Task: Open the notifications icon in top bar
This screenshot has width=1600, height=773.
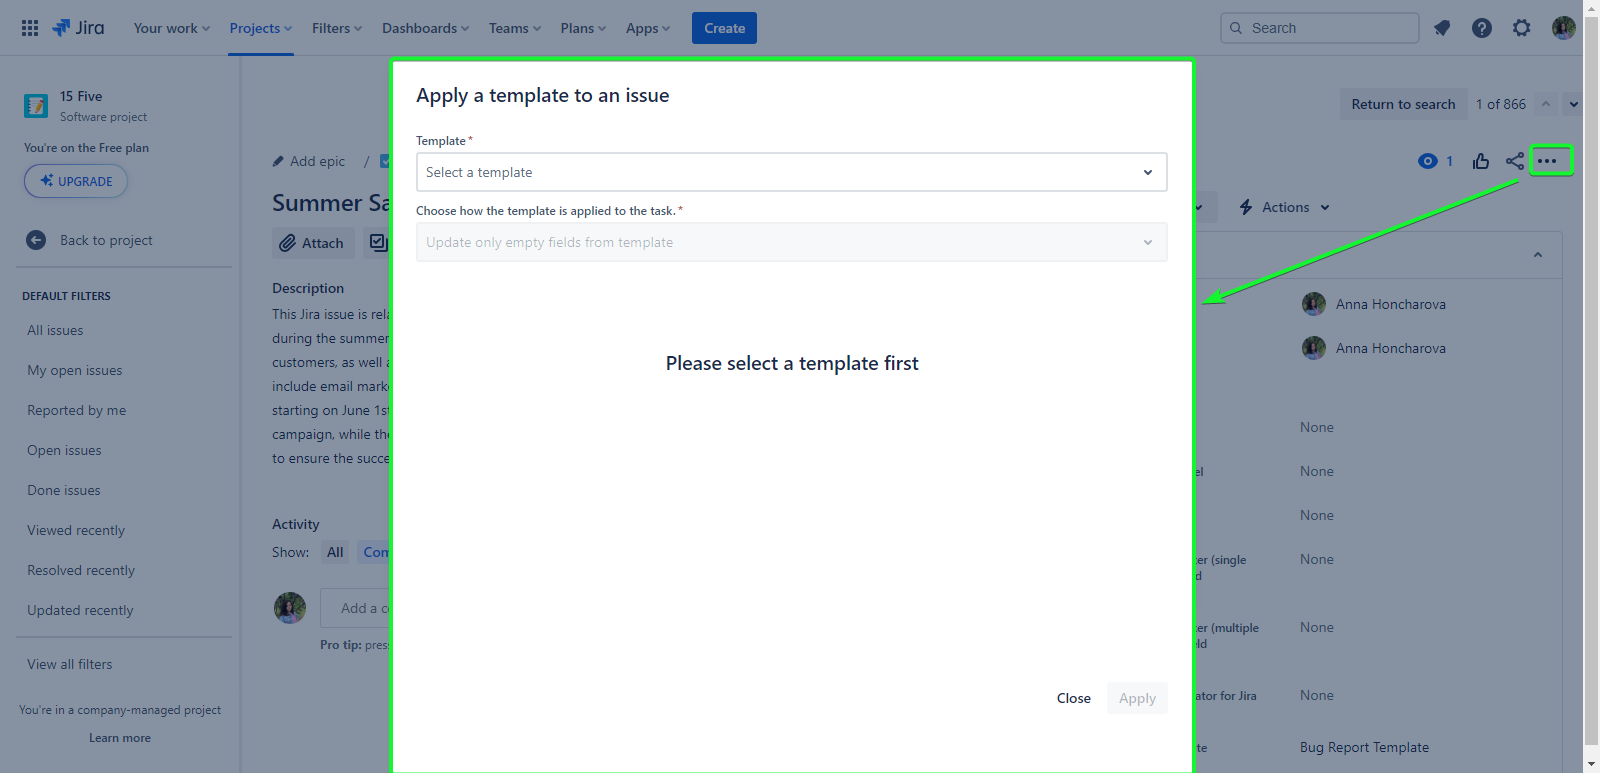Action: (1442, 28)
